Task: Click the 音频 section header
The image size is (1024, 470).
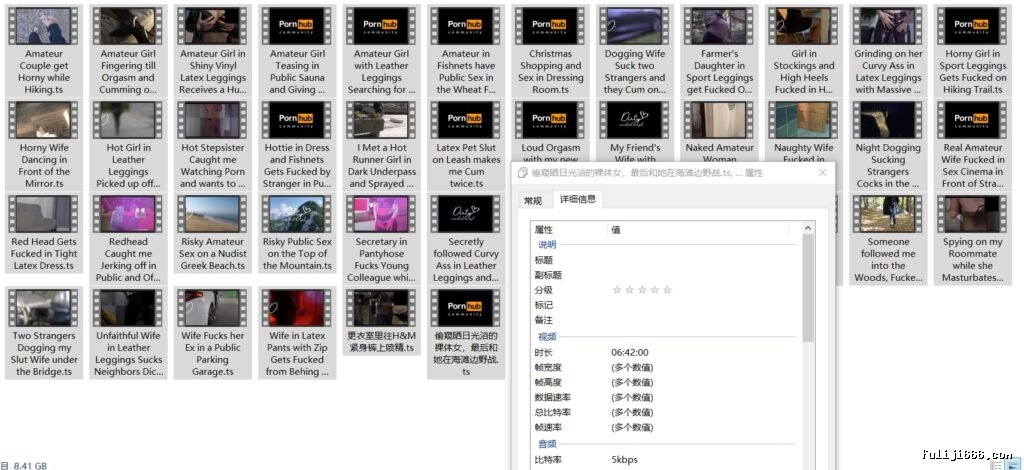Action: click(x=547, y=444)
